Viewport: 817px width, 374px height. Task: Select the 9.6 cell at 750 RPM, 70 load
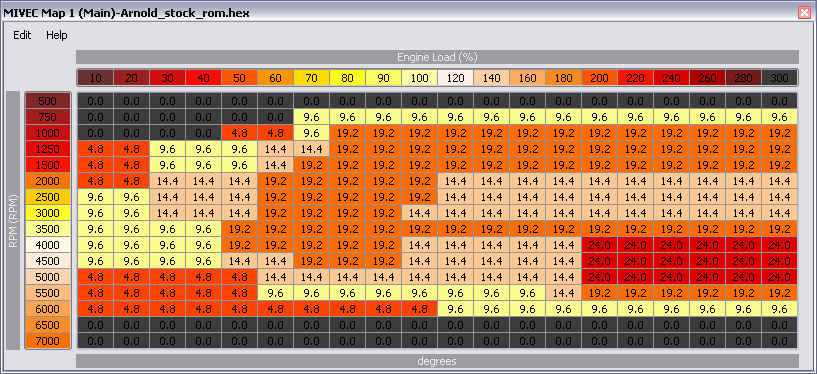pyautogui.click(x=311, y=117)
